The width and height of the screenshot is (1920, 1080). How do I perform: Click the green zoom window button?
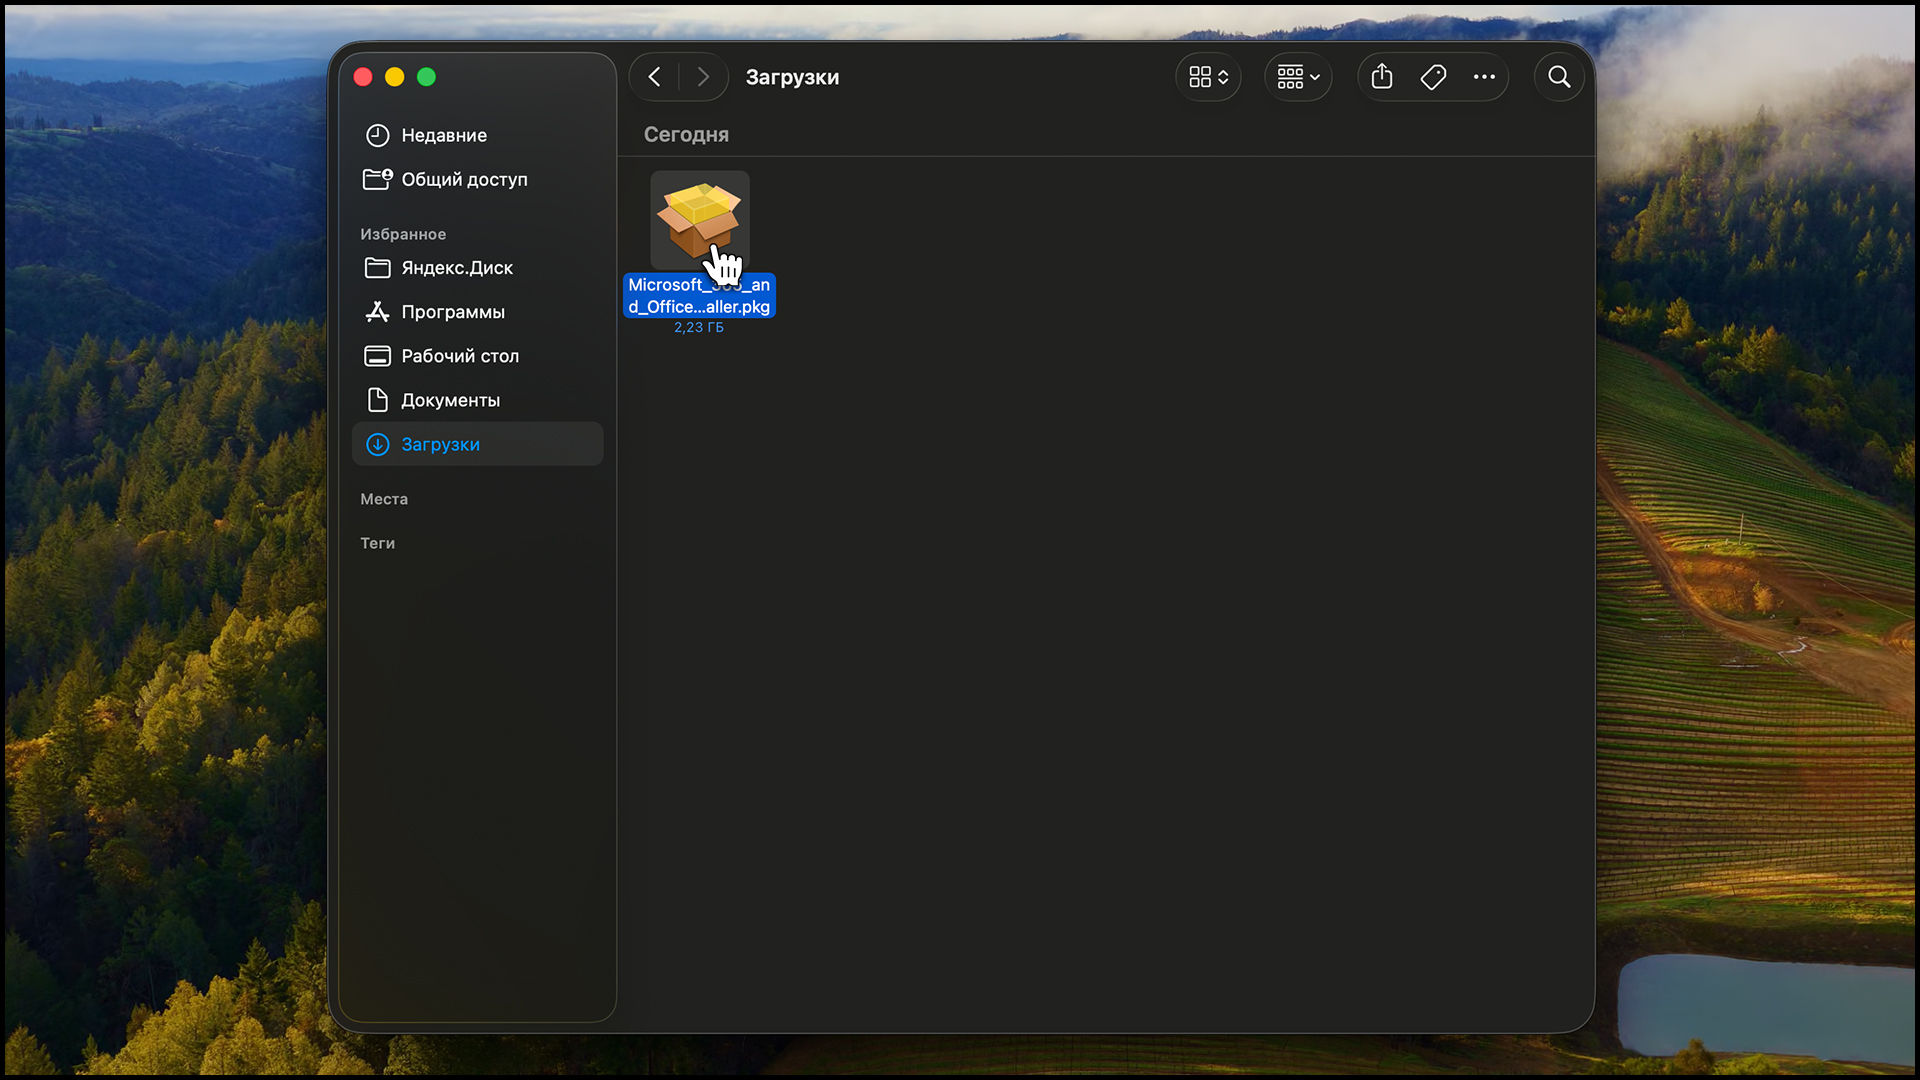[x=426, y=77]
